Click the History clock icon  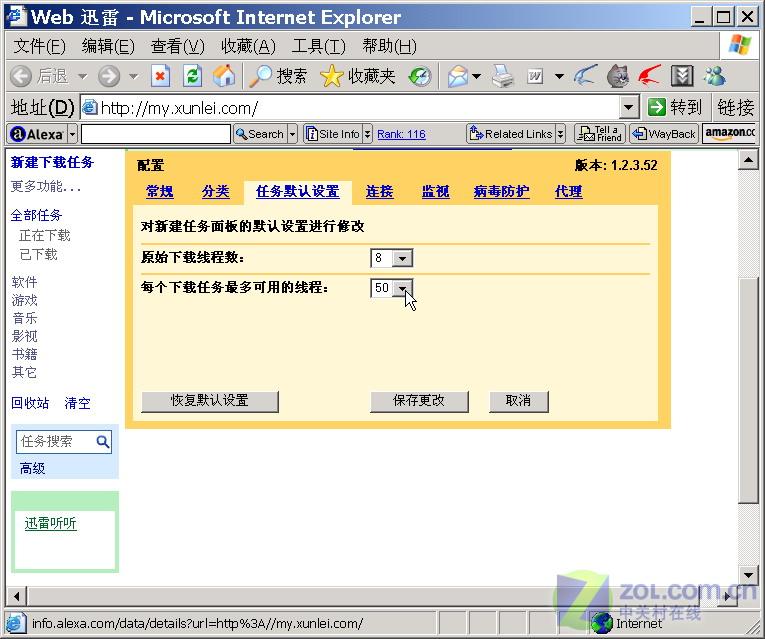coord(420,76)
